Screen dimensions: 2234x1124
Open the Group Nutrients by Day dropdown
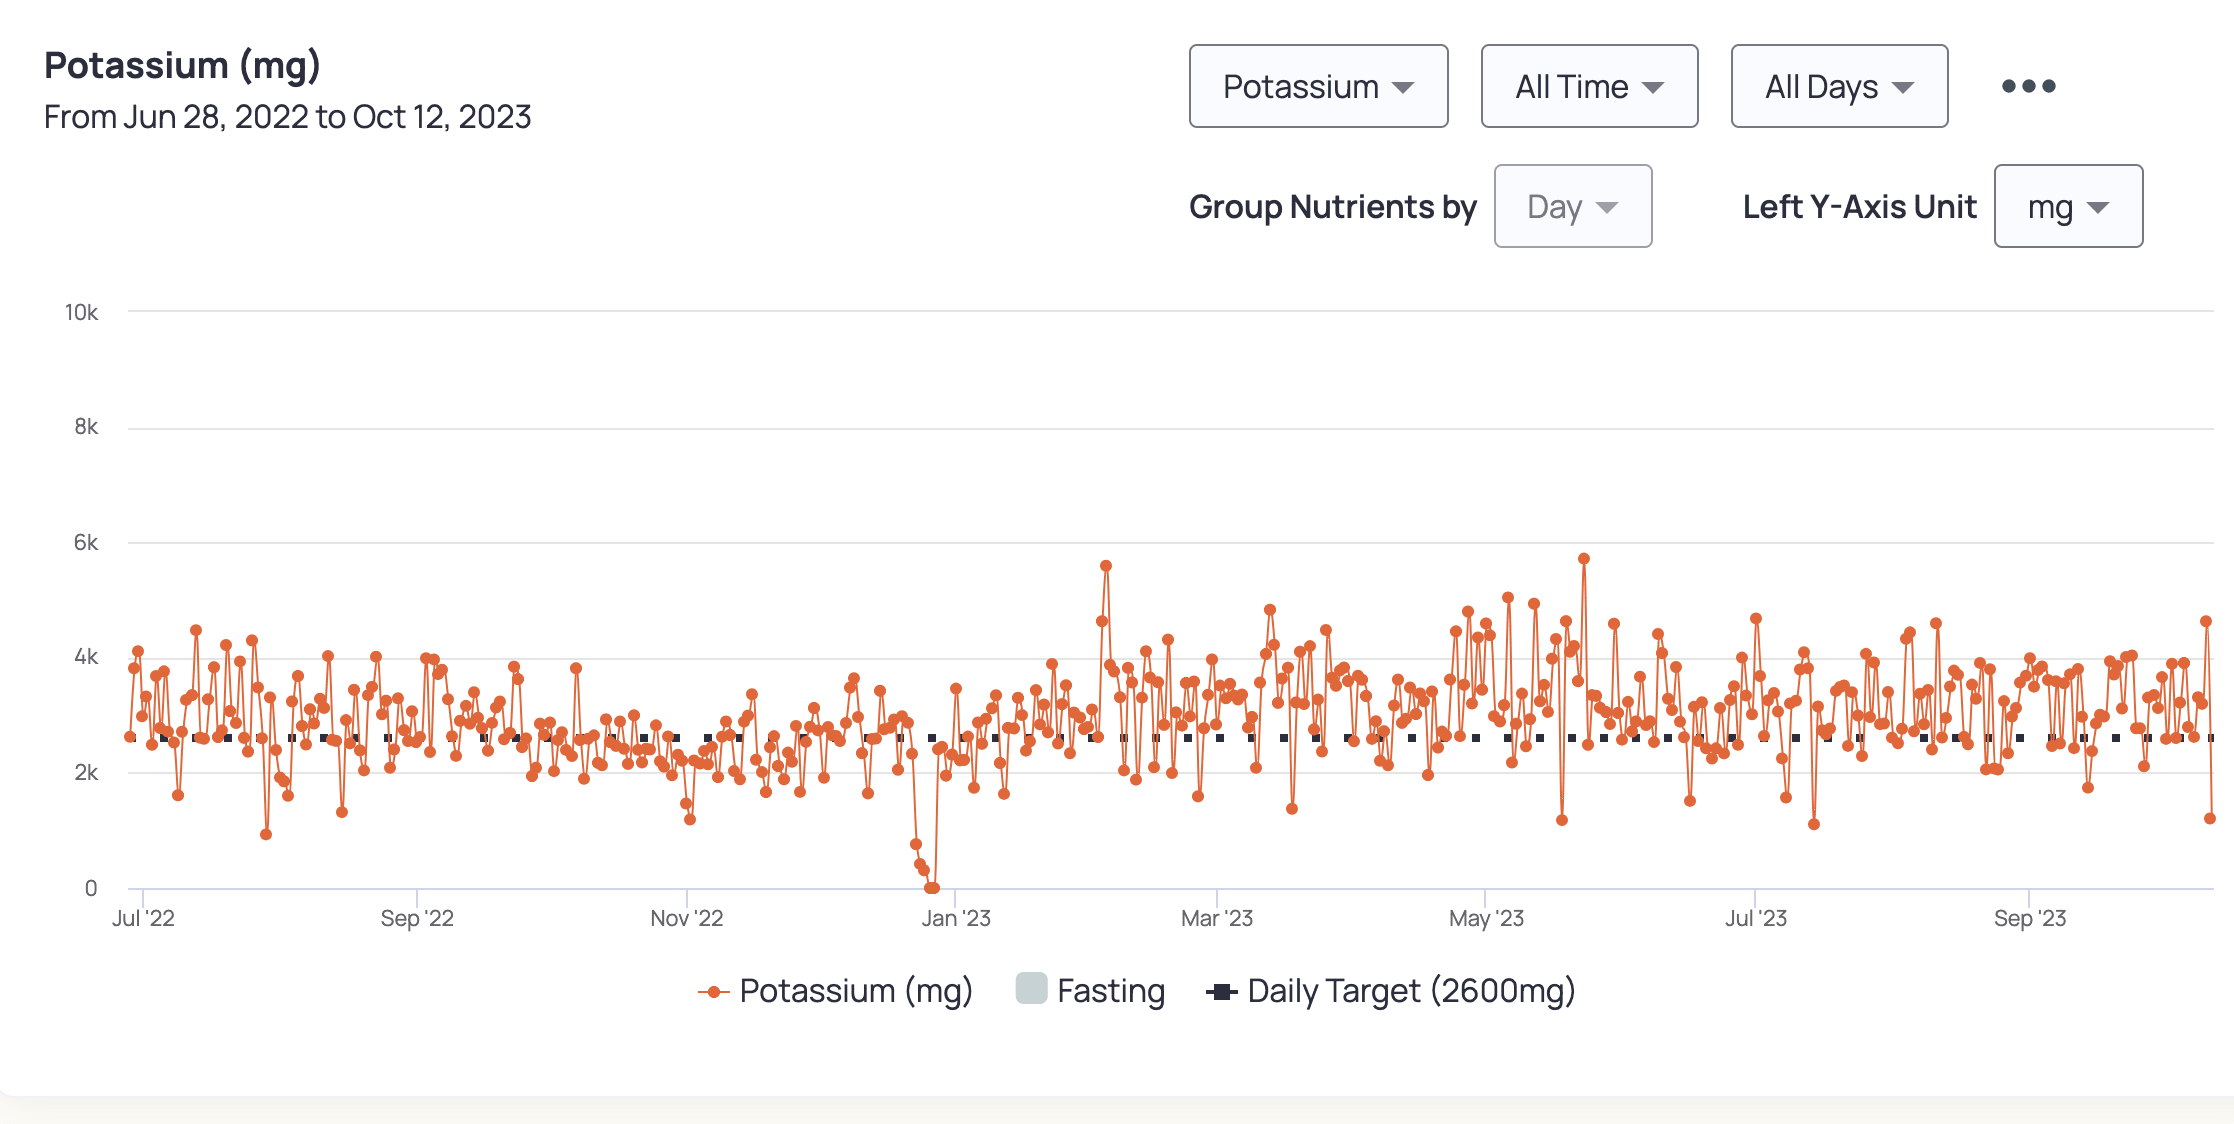click(1572, 206)
